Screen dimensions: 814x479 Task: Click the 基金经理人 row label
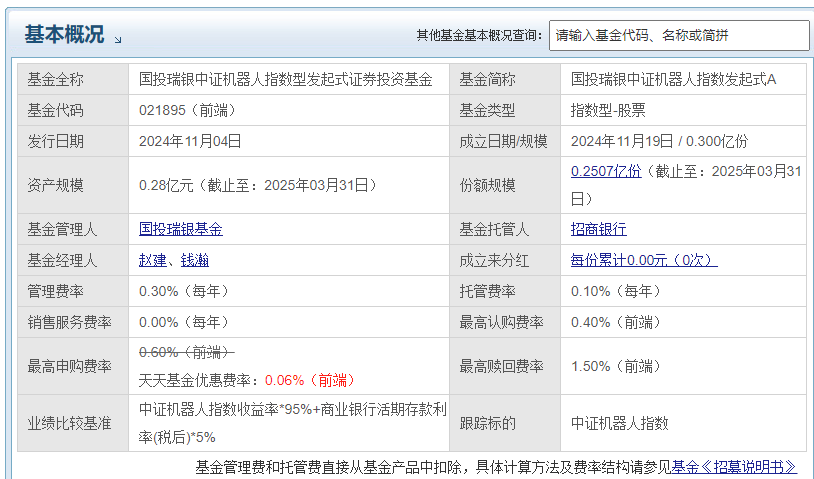(x=62, y=260)
